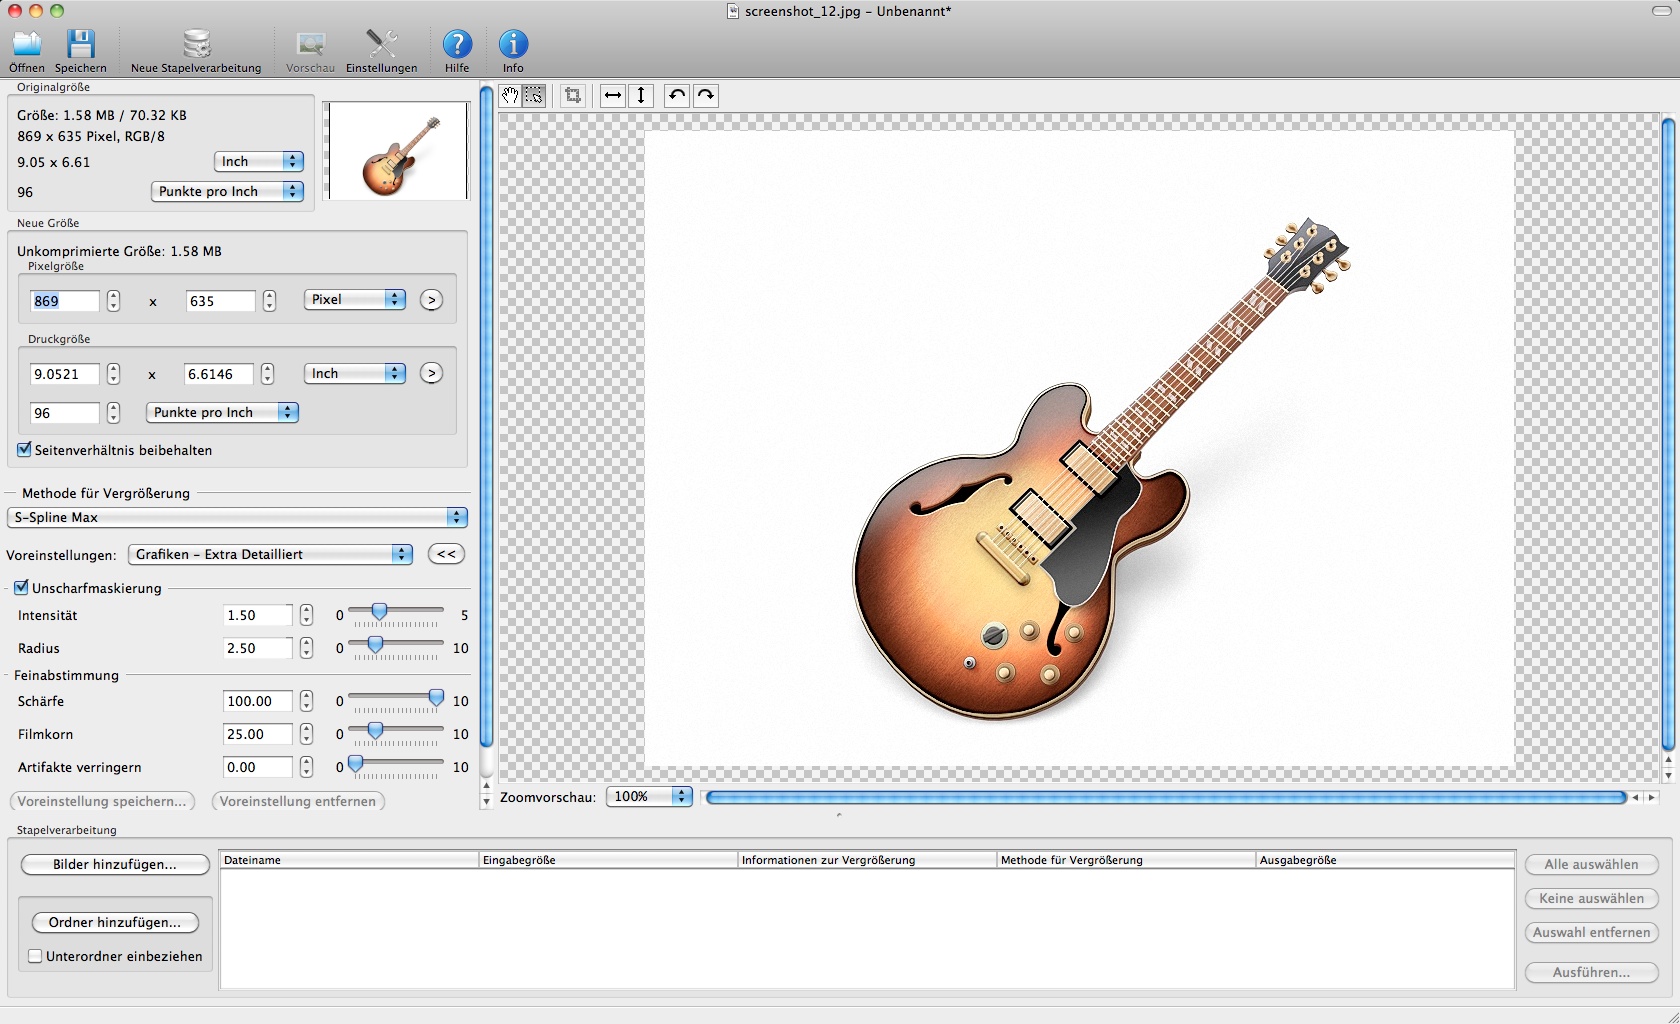Viewport: 1680px width, 1024px height.
Task: Open a file with the Öffnen icon
Action: (26, 45)
